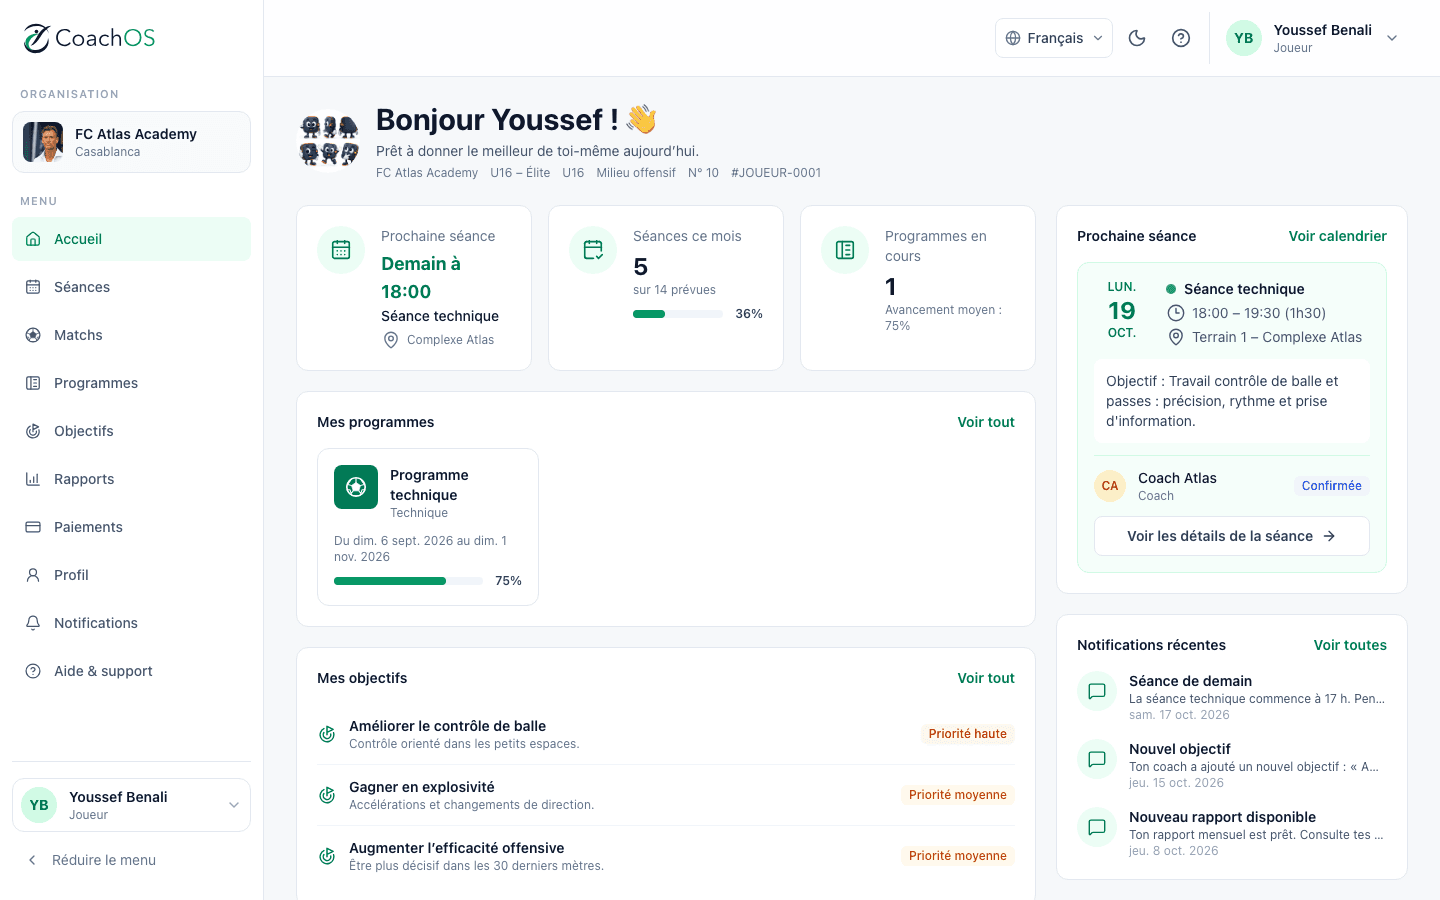Click the Augmenter l'efficacité offensive target icon
Viewport: 1440px width, 900px height.
(x=327, y=856)
